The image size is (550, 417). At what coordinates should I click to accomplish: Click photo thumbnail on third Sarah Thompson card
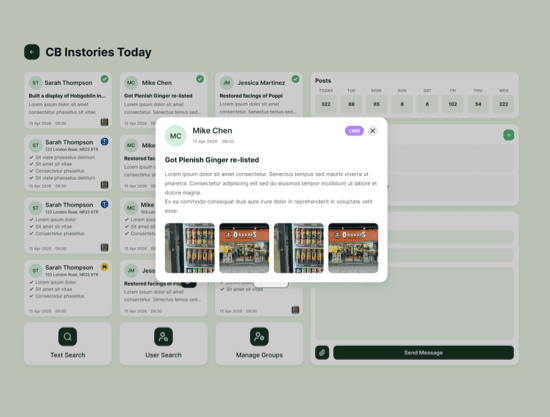tap(104, 247)
